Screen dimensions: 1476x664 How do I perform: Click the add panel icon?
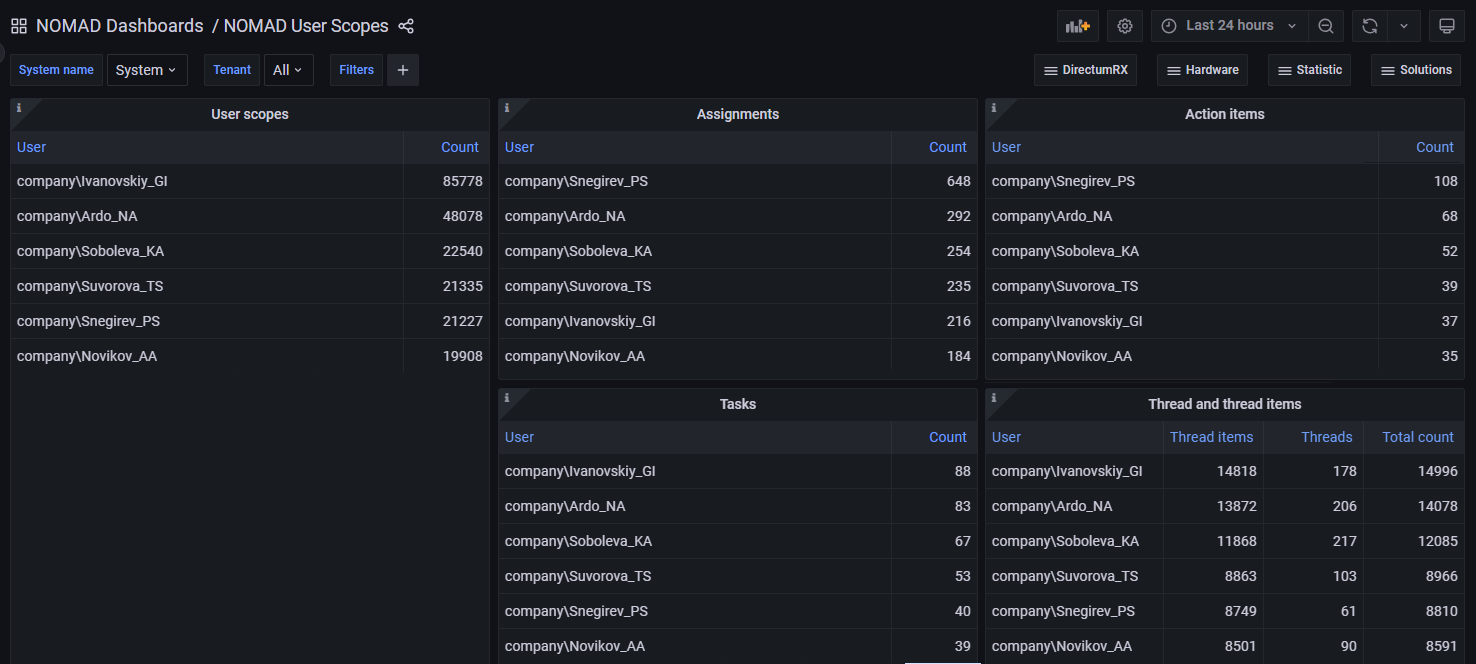pos(1077,26)
